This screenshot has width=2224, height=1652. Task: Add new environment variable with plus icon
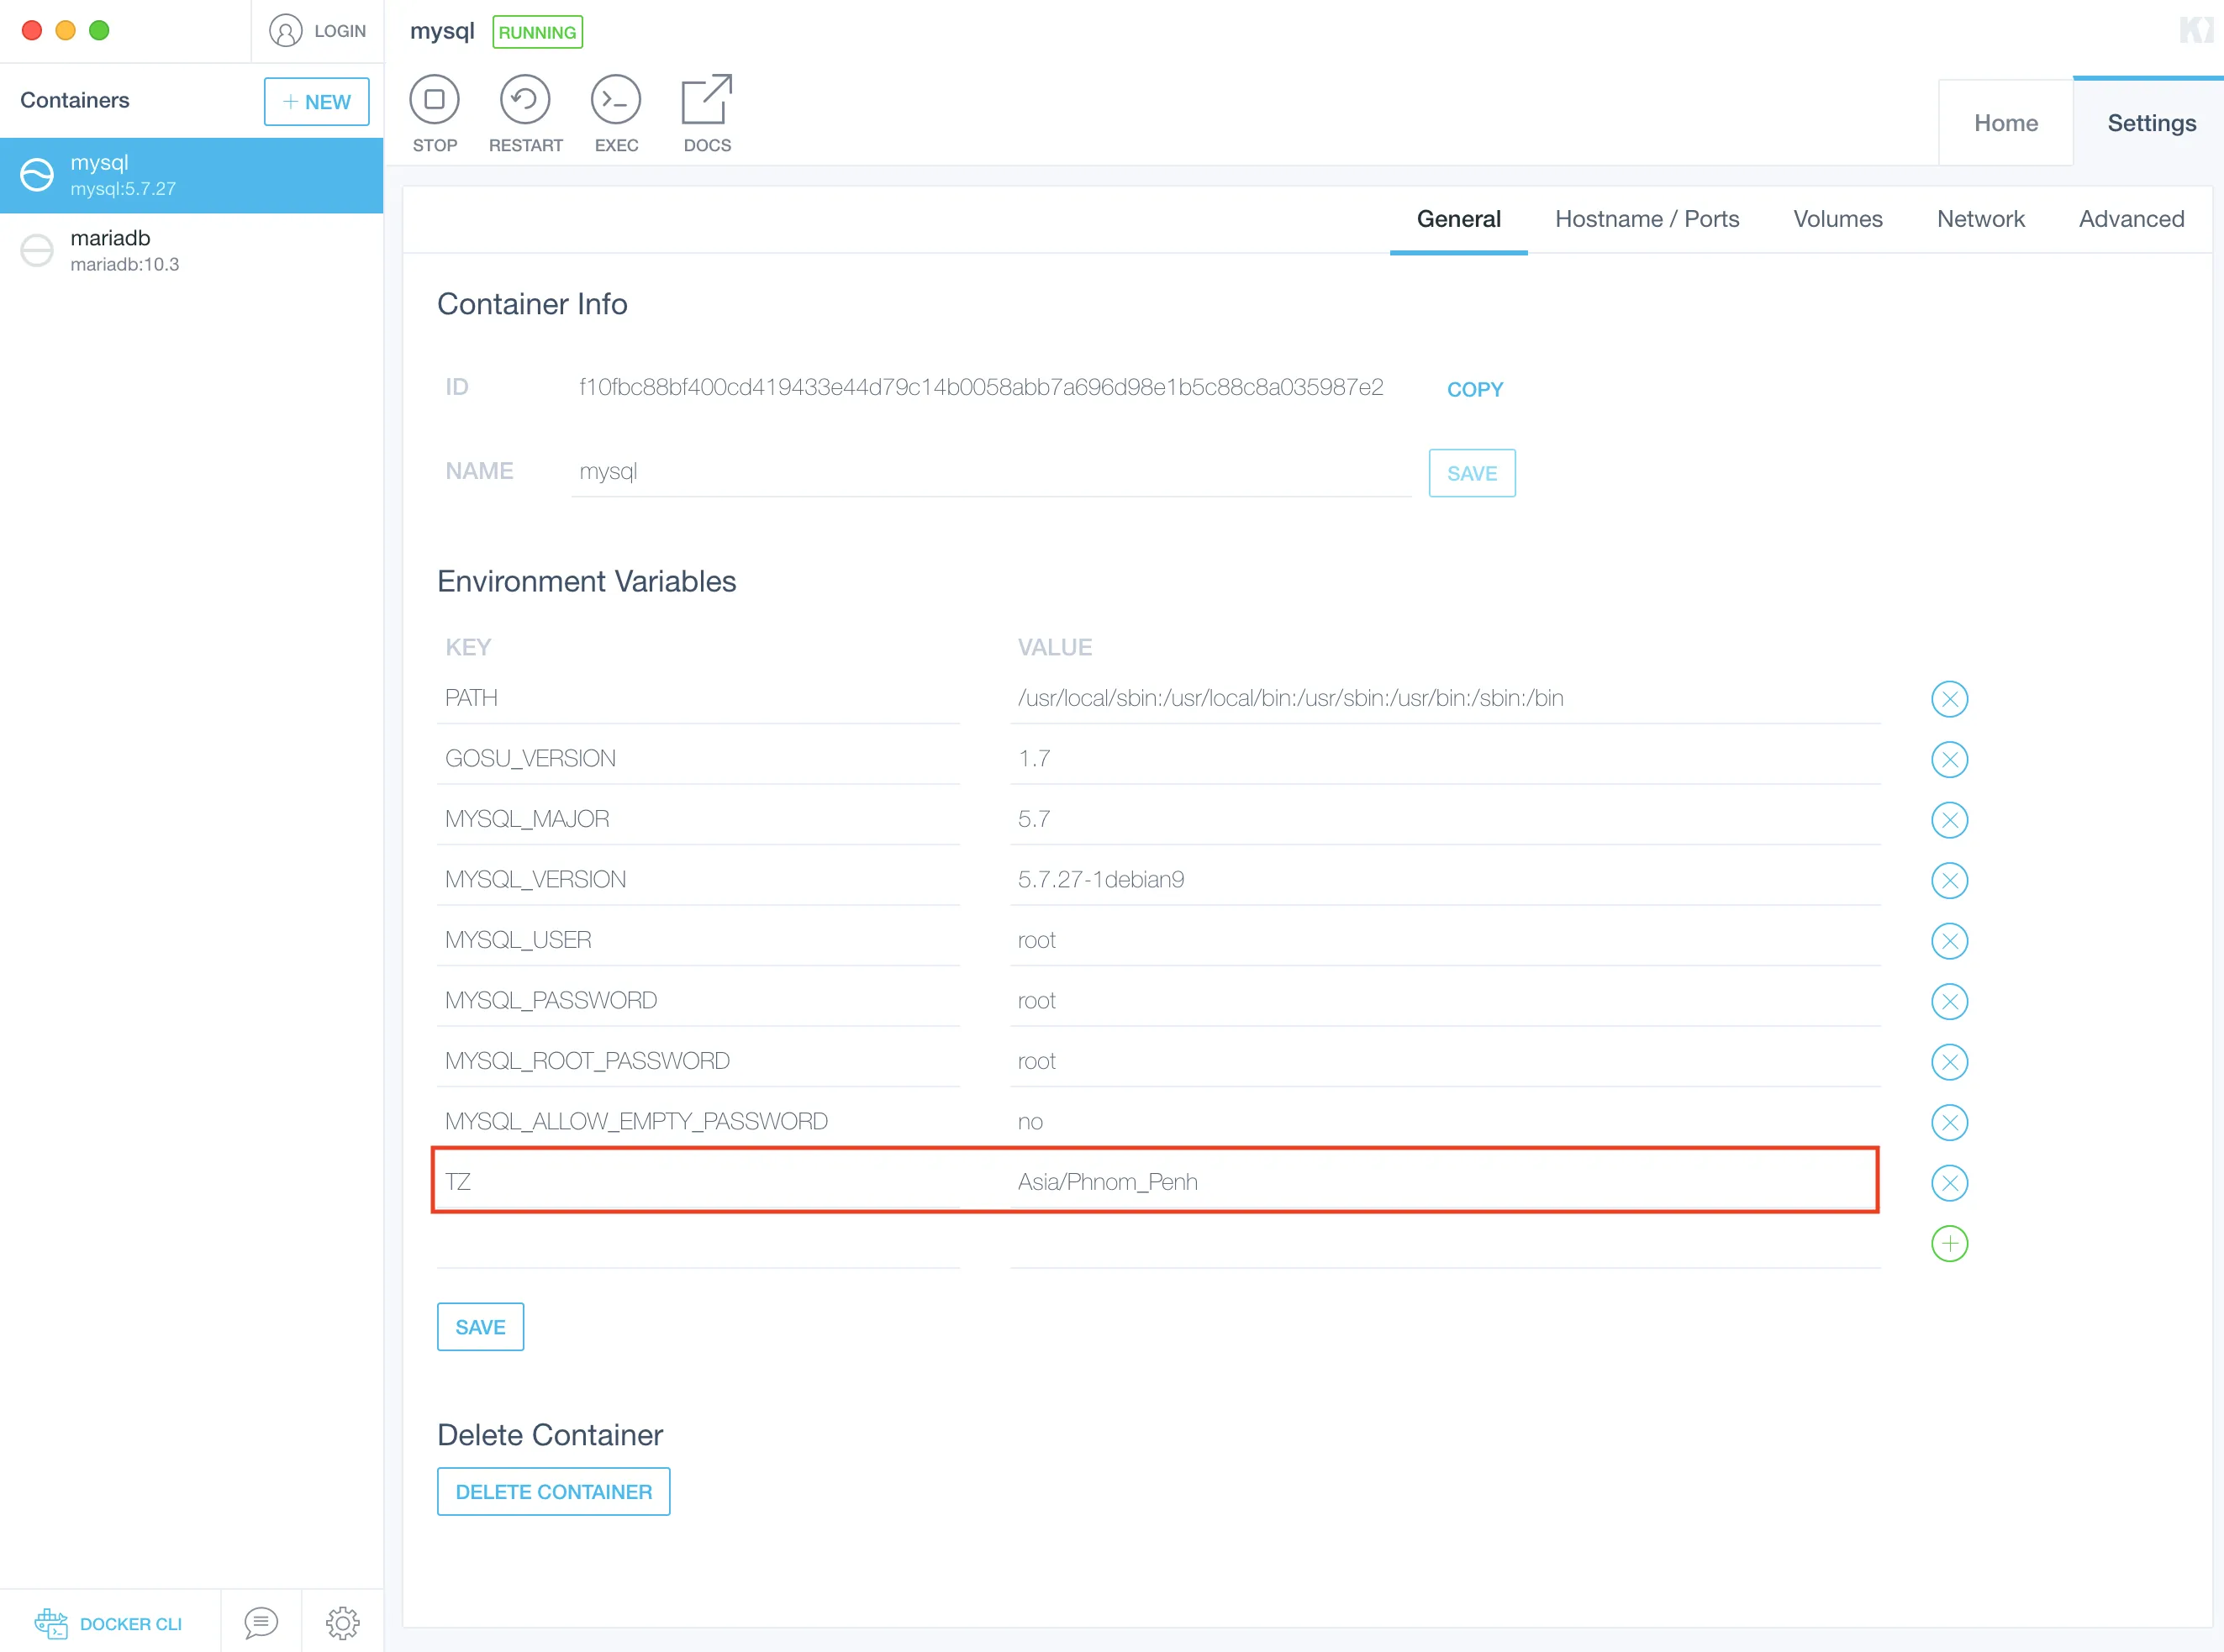pyautogui.click(x=1949, y=1244)
